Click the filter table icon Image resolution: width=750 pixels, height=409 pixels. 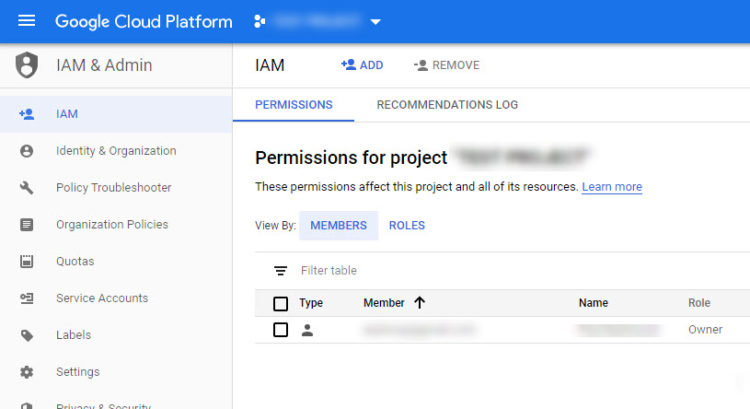click(281, 271)
